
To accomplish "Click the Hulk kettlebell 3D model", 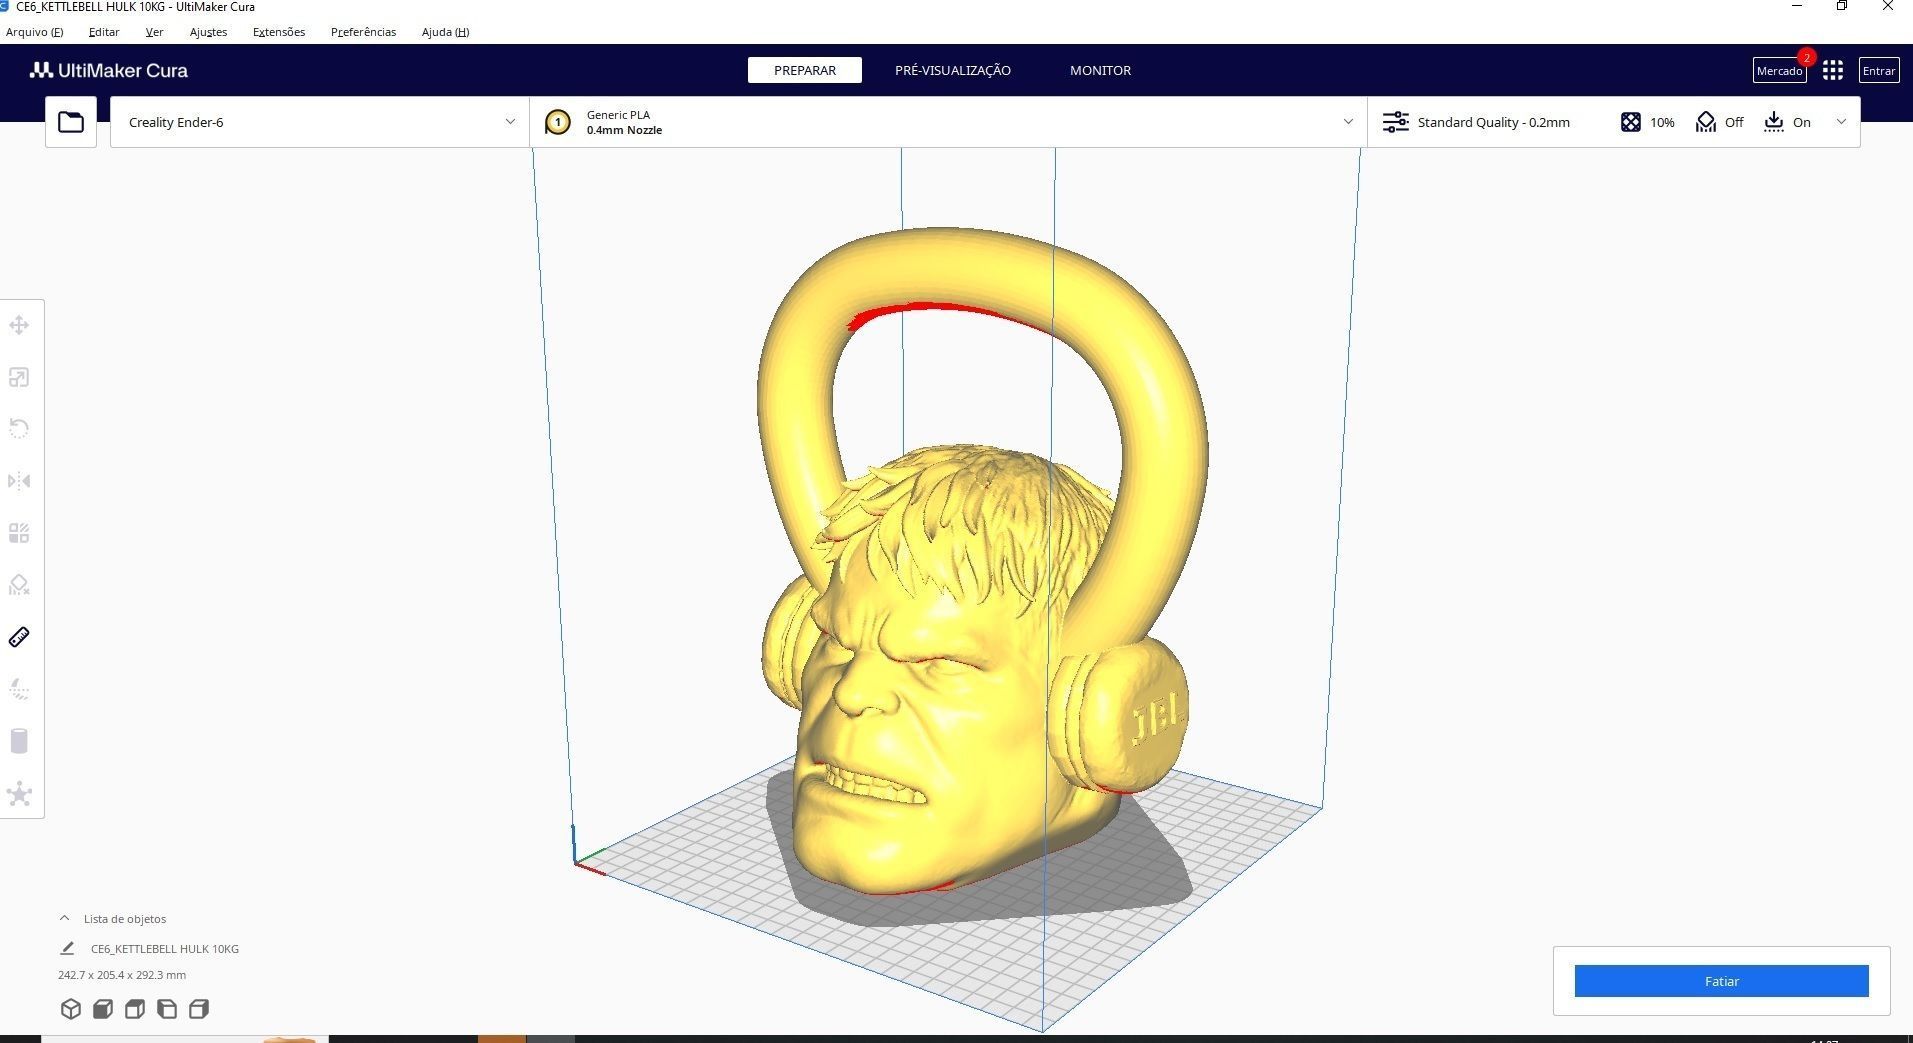I will tap(940, 680).
